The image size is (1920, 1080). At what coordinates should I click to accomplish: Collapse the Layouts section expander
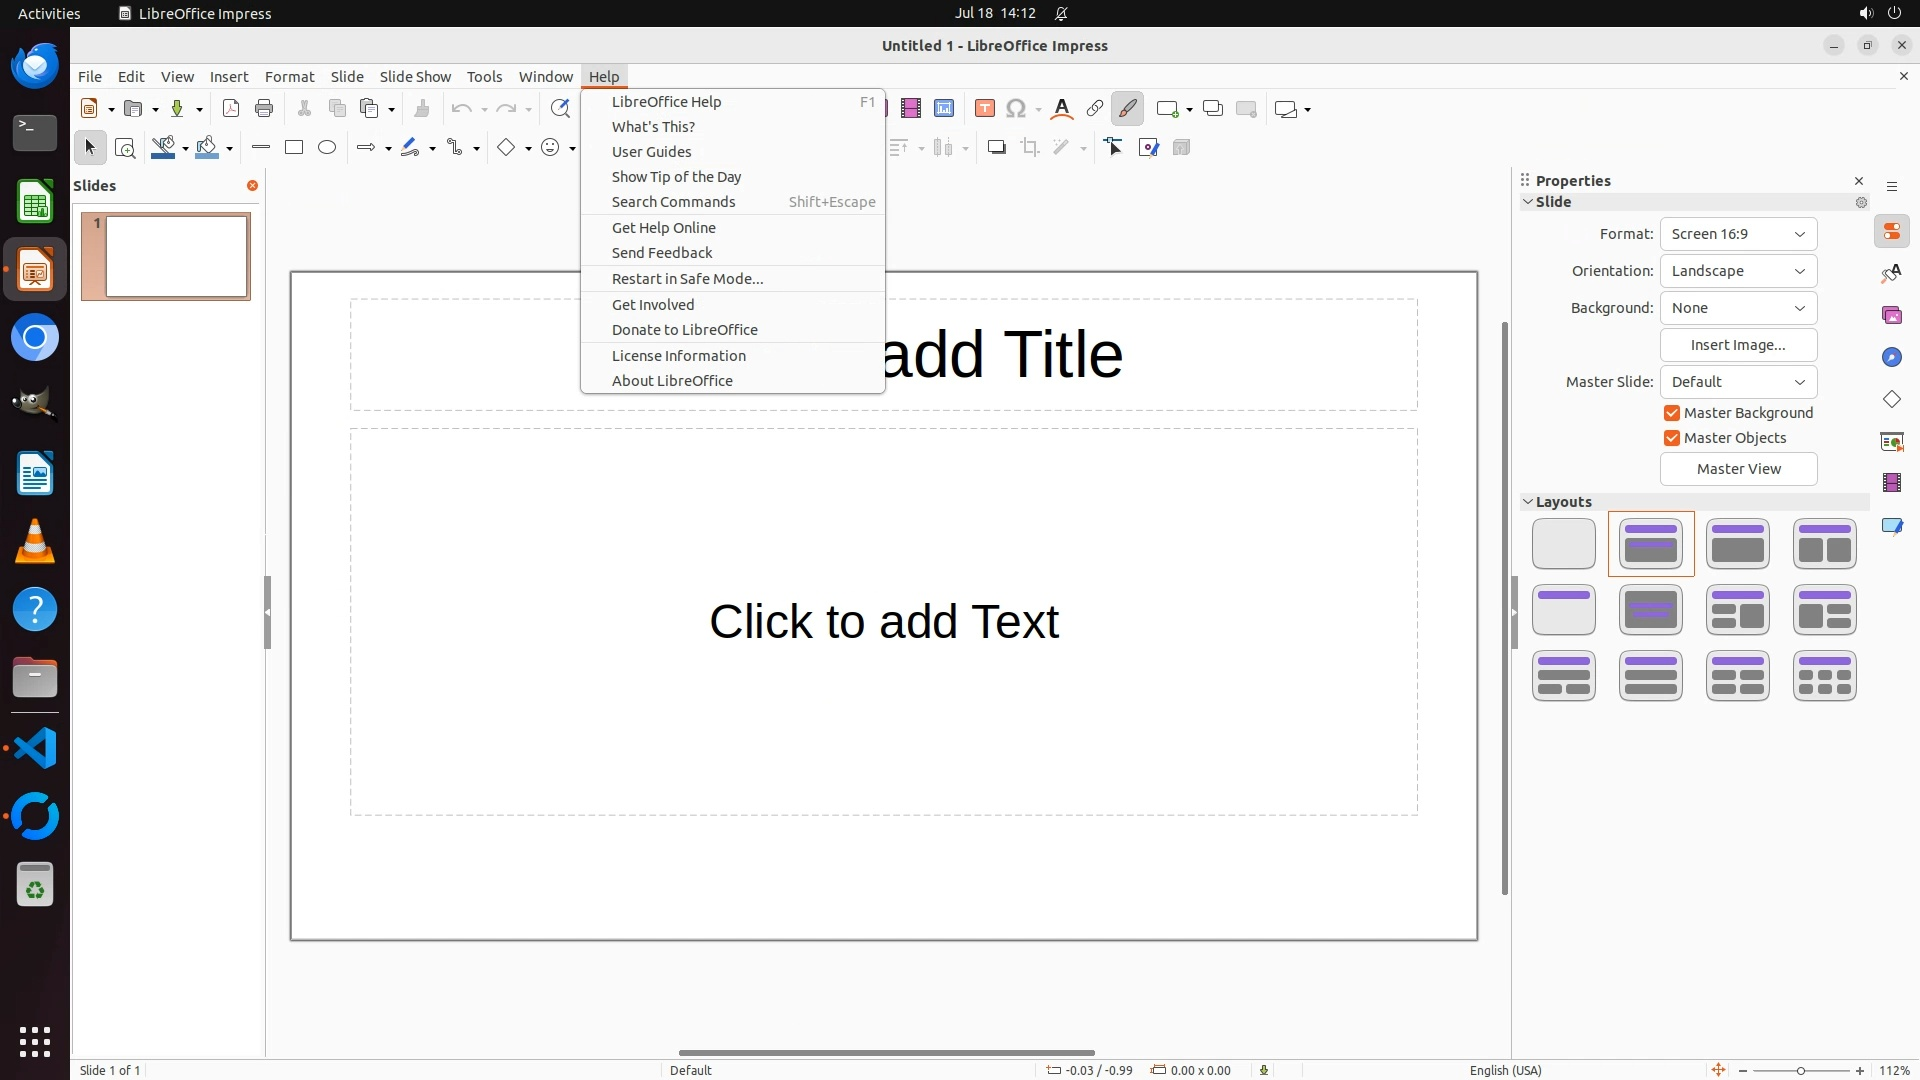(1528, 502)
